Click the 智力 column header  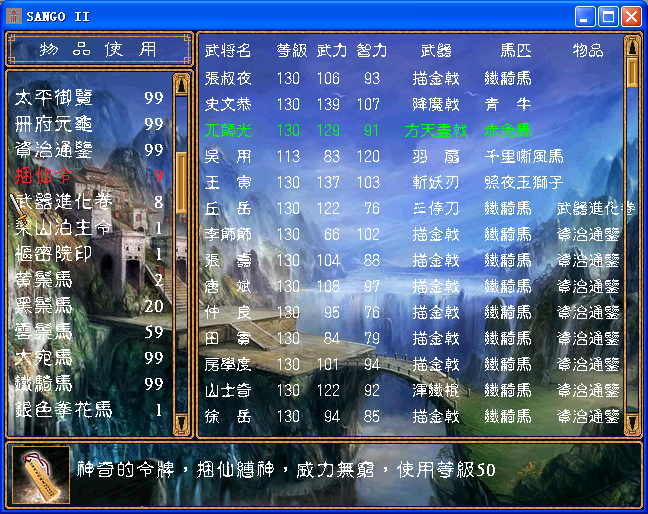pos(372,51)
